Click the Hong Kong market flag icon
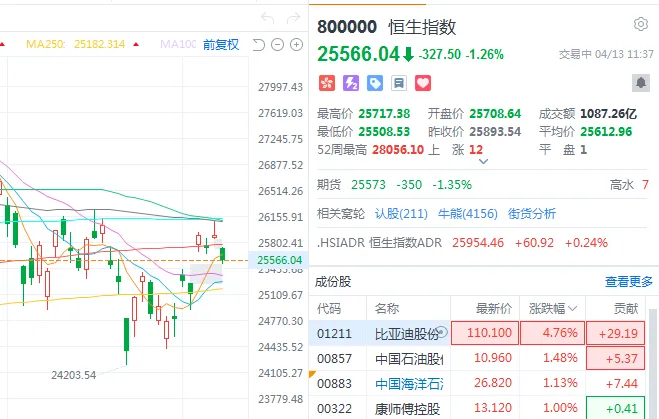Viewport: 659px width, 419px height. (x=327, y=83)
